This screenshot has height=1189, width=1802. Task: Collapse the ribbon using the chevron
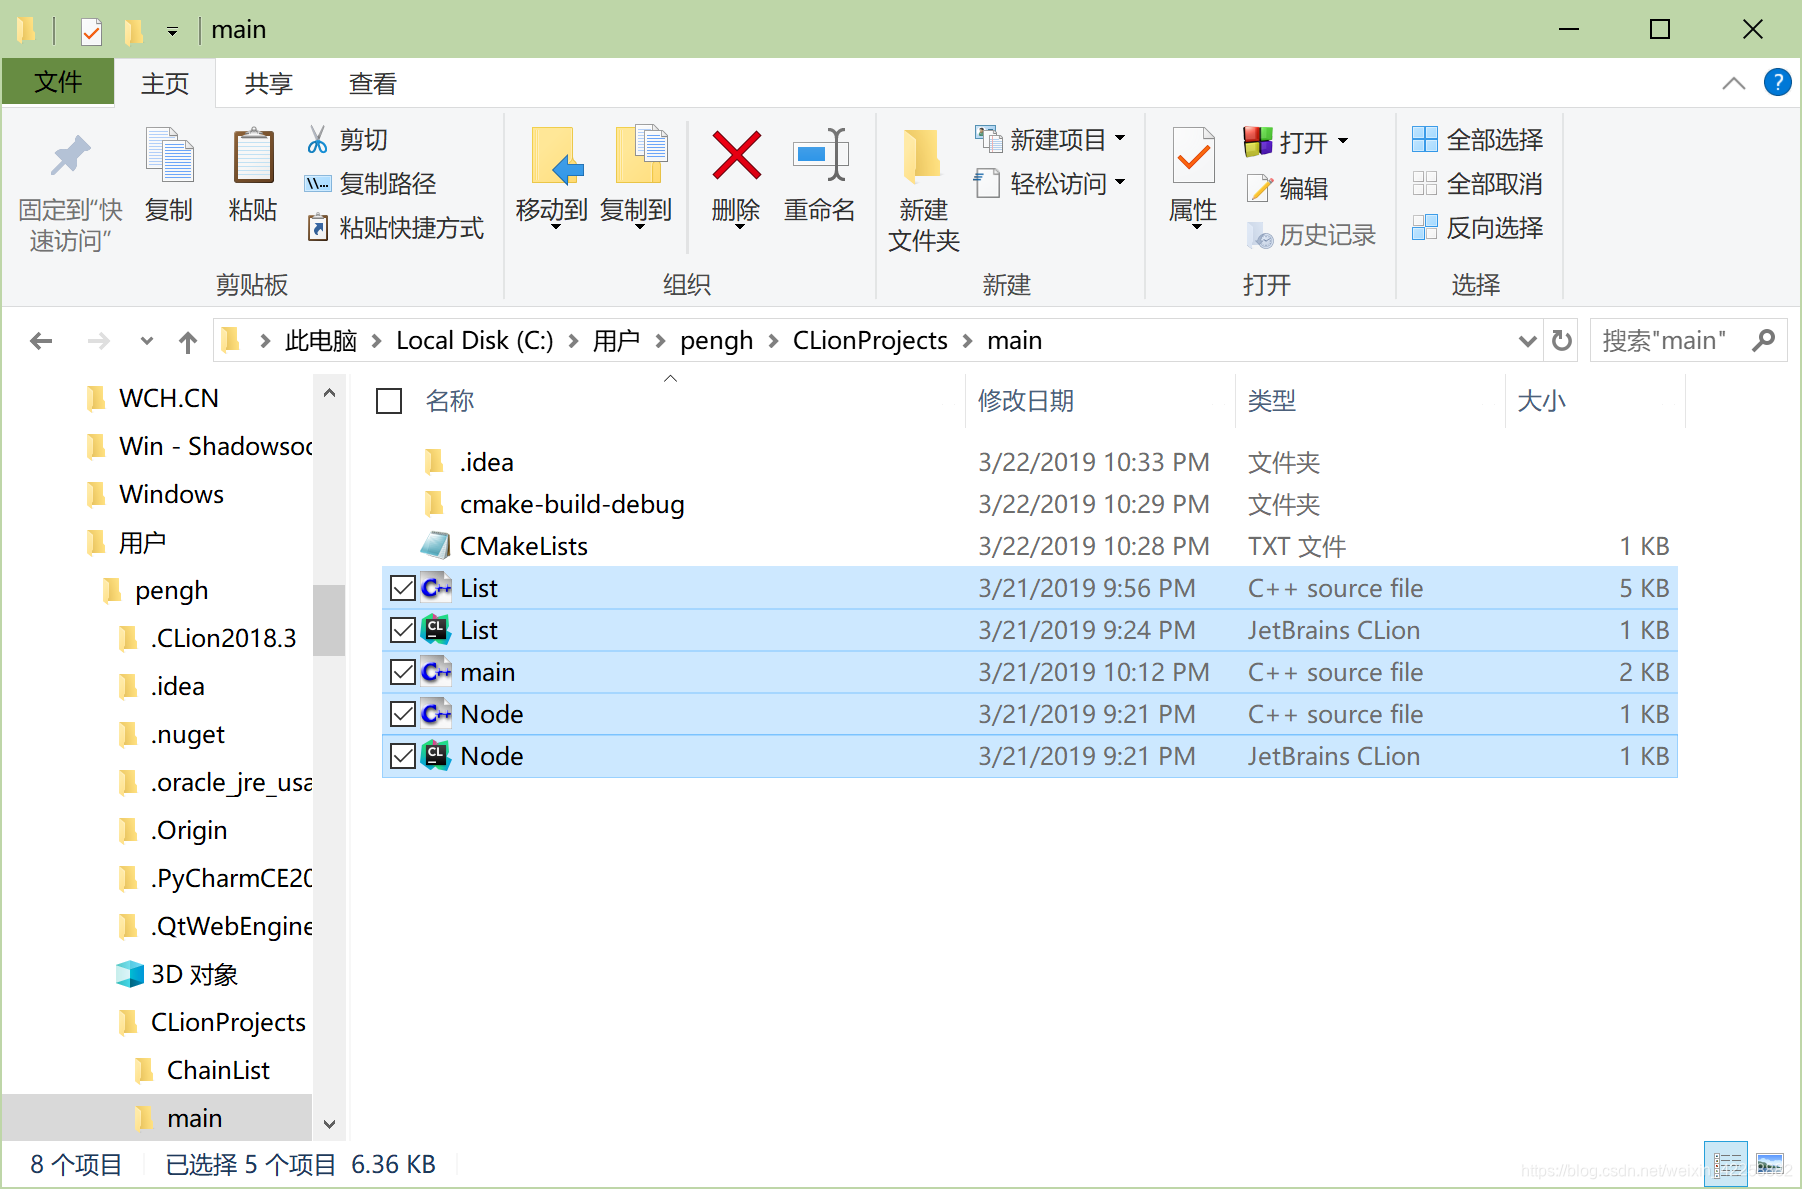coord(1733,83)
